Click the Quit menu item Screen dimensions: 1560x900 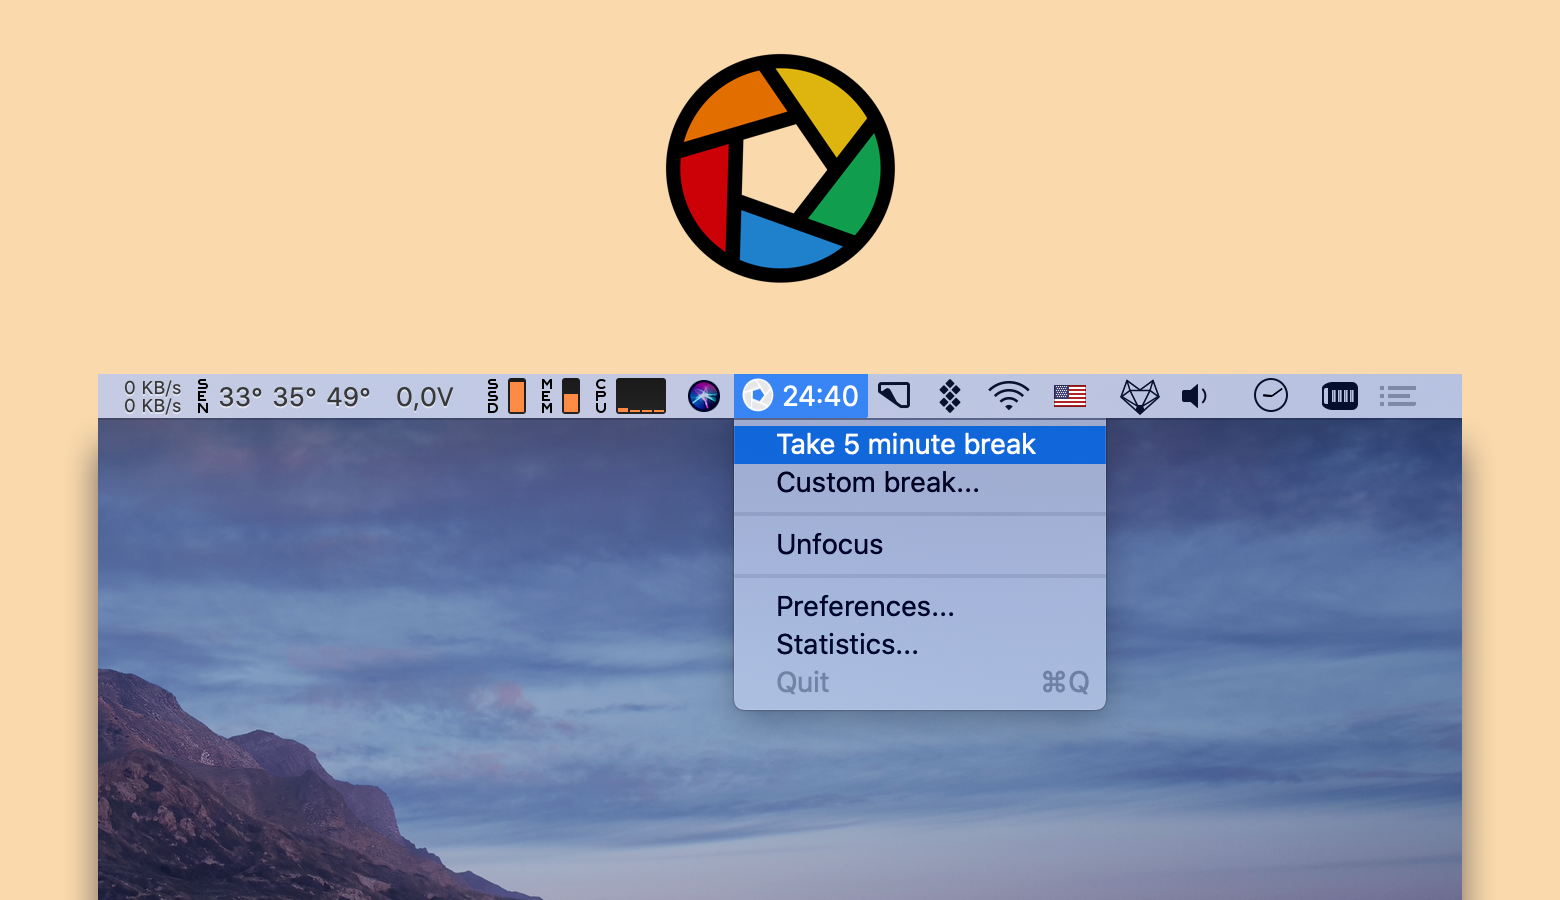[919, 683]
